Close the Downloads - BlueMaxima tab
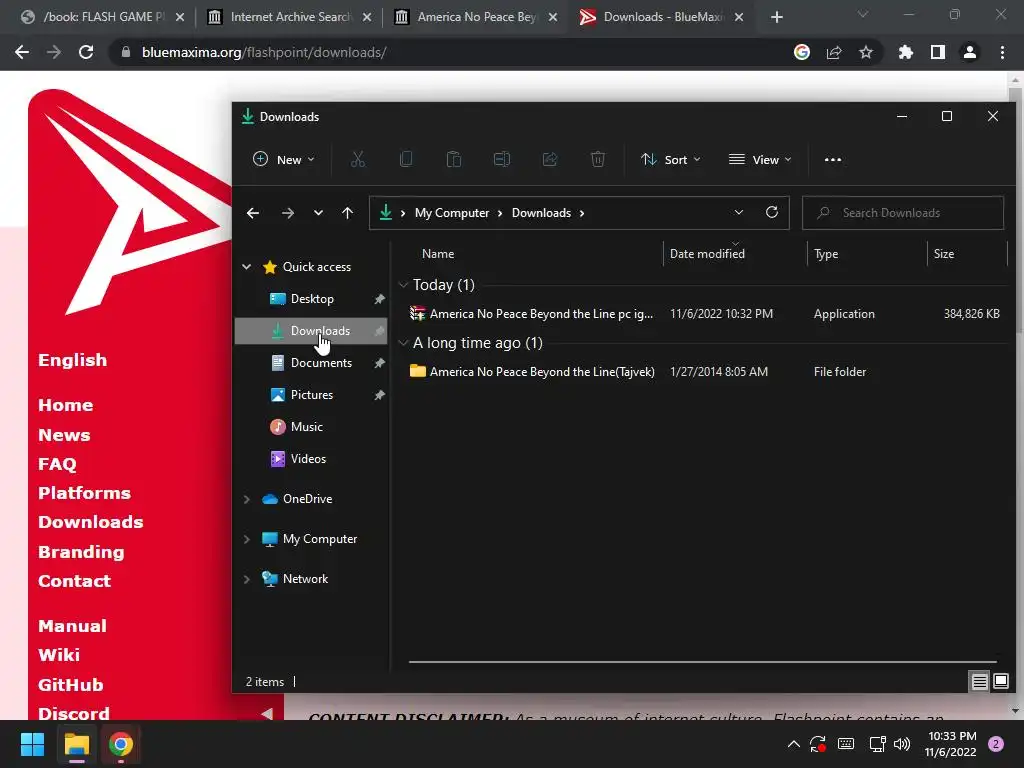Screen dimensions: 1024x768 coord(739,17)
